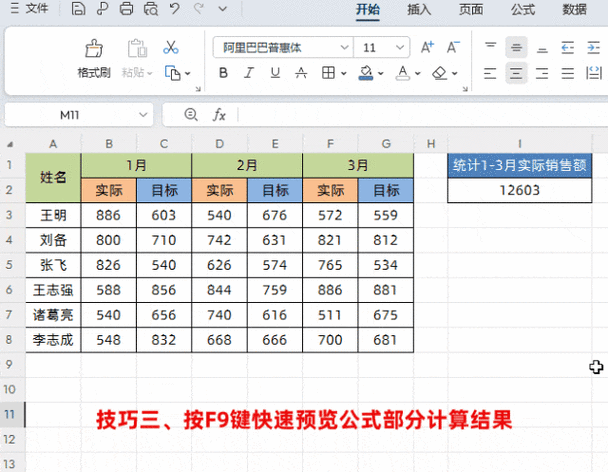
Task: Apply font color A swatch
Action: pos(403,73)
